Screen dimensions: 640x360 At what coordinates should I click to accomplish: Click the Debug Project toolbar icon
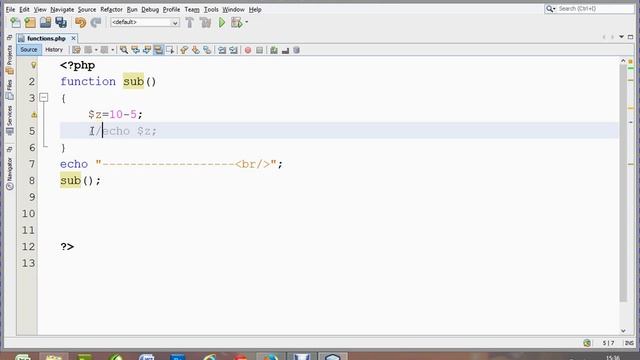pos(236,22)
